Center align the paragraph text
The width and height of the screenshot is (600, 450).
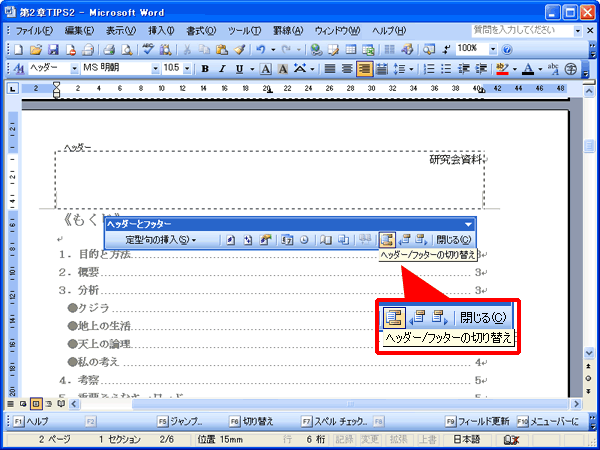click(x=347, y=69)
